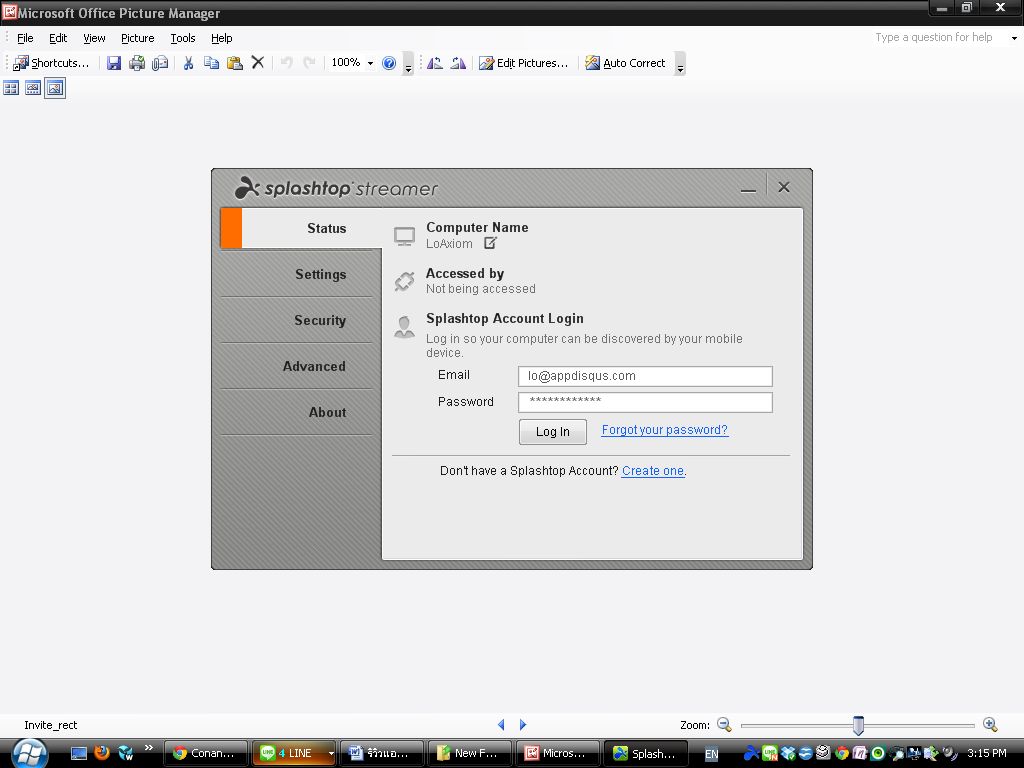Open the File menu
This screenshot has width=1024, height=768.
click(25, 38)
